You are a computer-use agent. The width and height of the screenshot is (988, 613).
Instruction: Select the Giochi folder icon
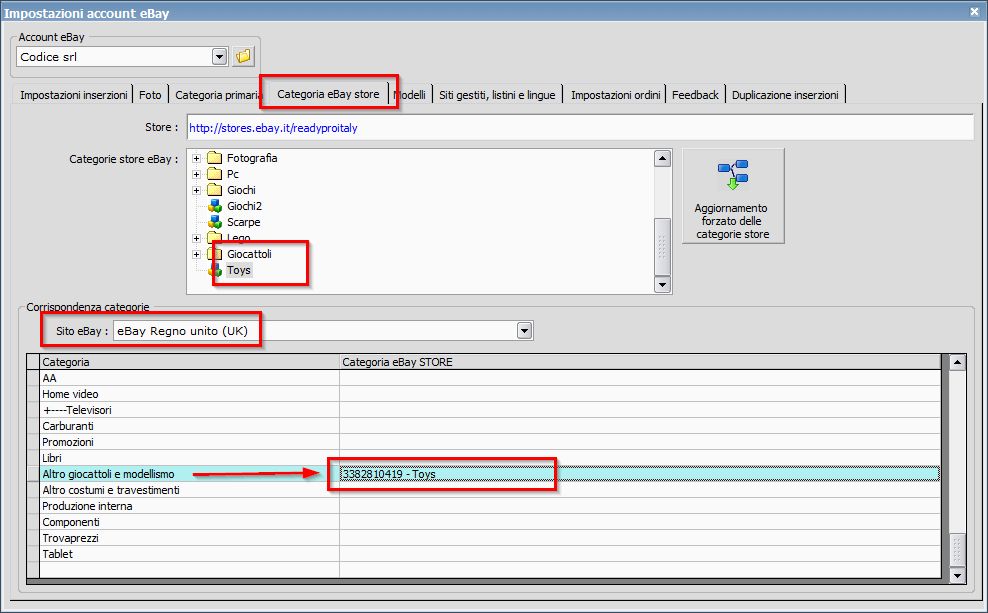pyautogui.click(x=215, y=190)
